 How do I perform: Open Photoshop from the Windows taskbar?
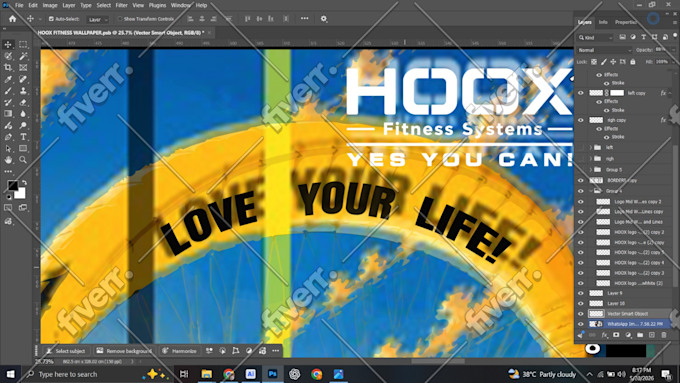pyautogui.click(x=273, y=374)
